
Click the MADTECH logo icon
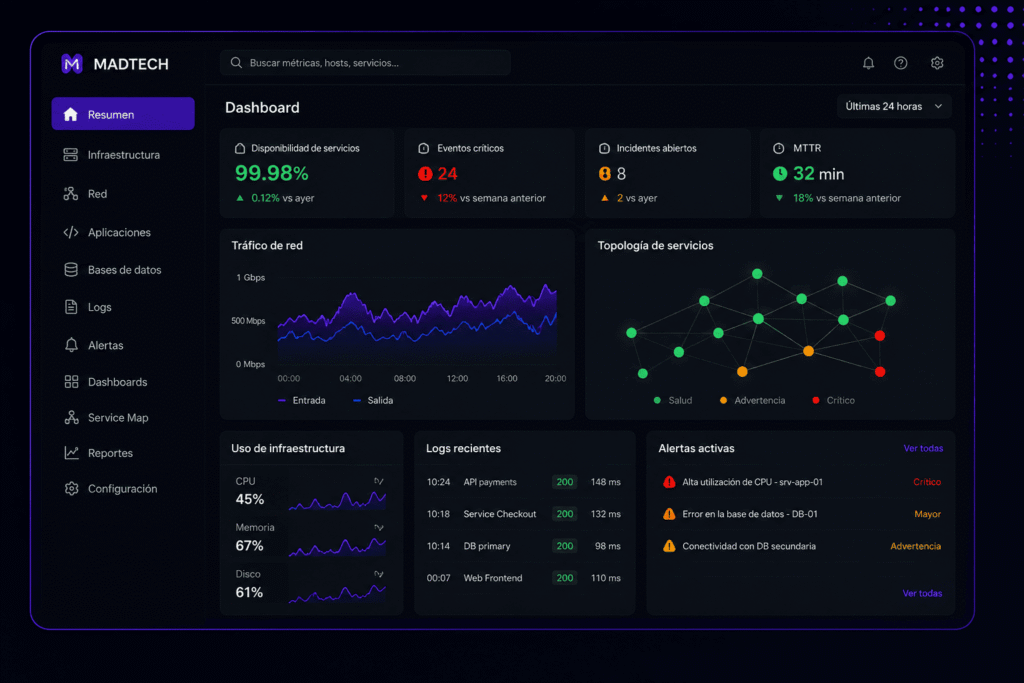coord(72,63)
